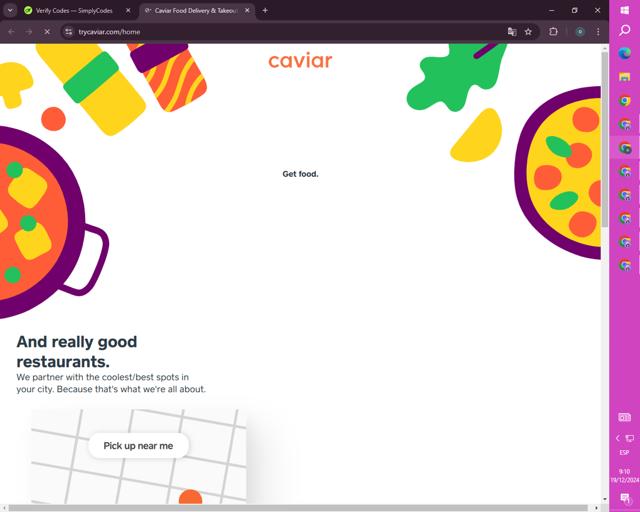The height and width of the screenshot is (512, 640).
Task: Open Windows search from taskbar
Action: 624,30
